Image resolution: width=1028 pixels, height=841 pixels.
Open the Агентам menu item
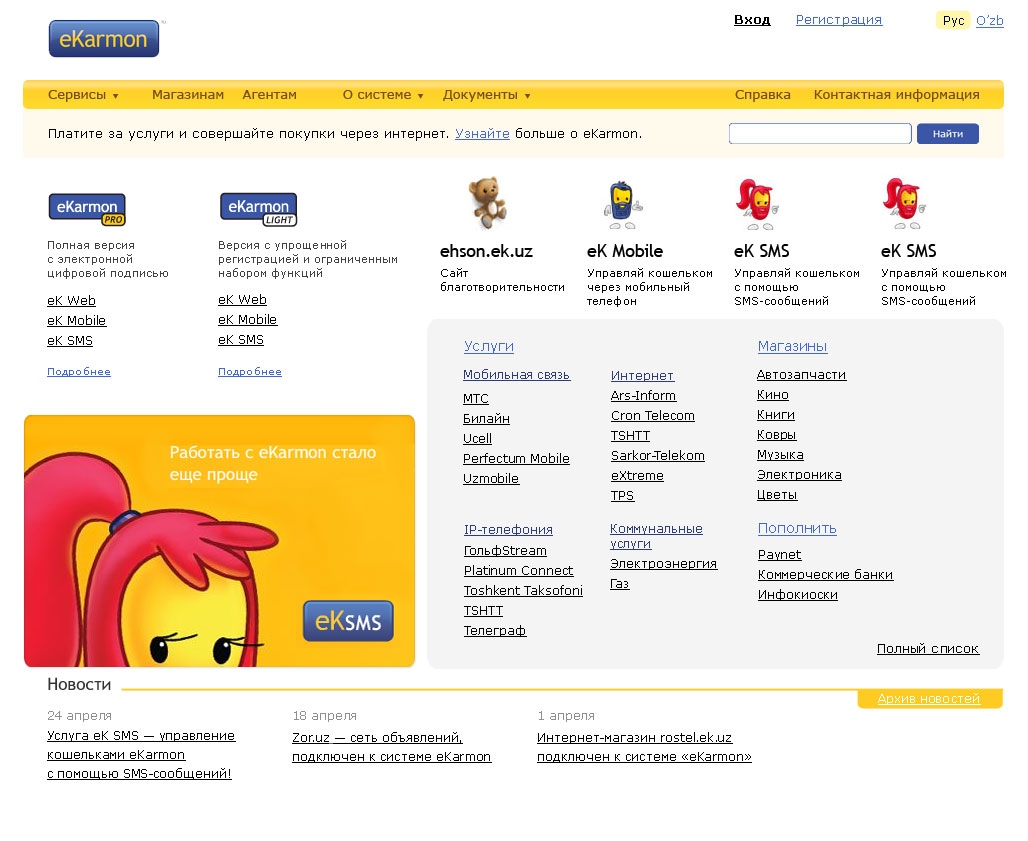click(x=269, y=95)
